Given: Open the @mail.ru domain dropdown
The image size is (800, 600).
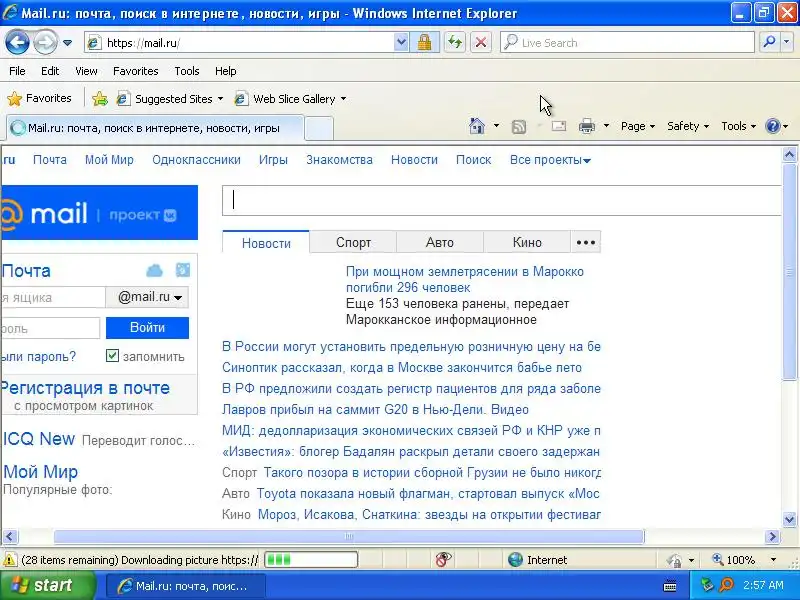Looking at the screenshot, I should [x=147, y=297].
